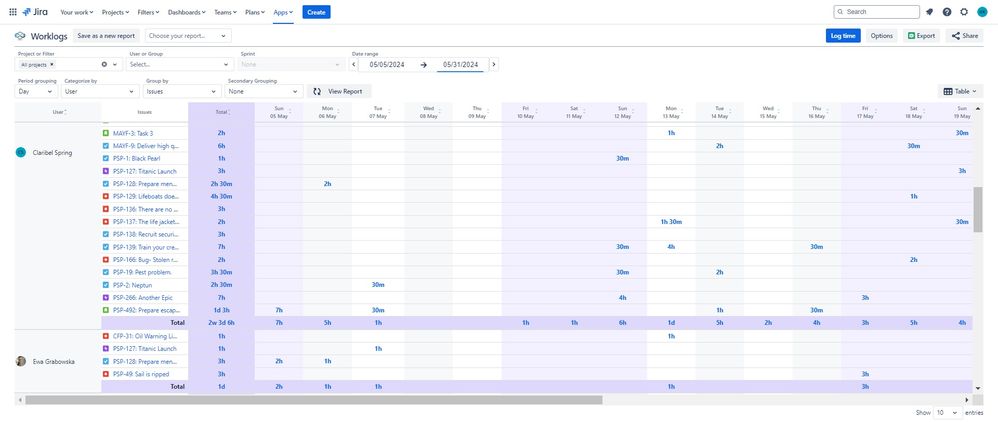998x422 pixels.
Task: Open the Options button
Action: [x=882, y=36]
